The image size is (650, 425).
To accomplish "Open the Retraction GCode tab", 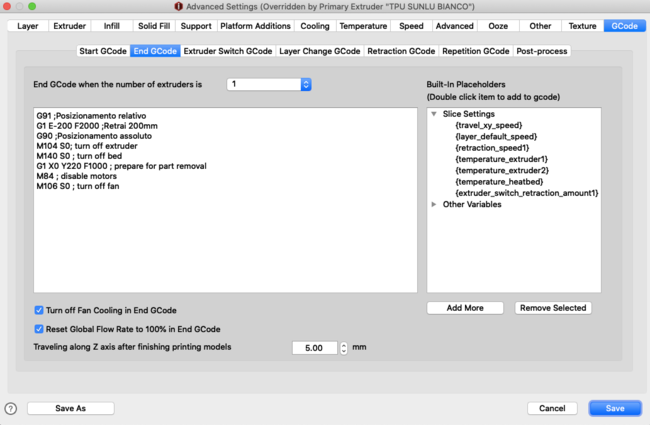I will coord(401,51).
